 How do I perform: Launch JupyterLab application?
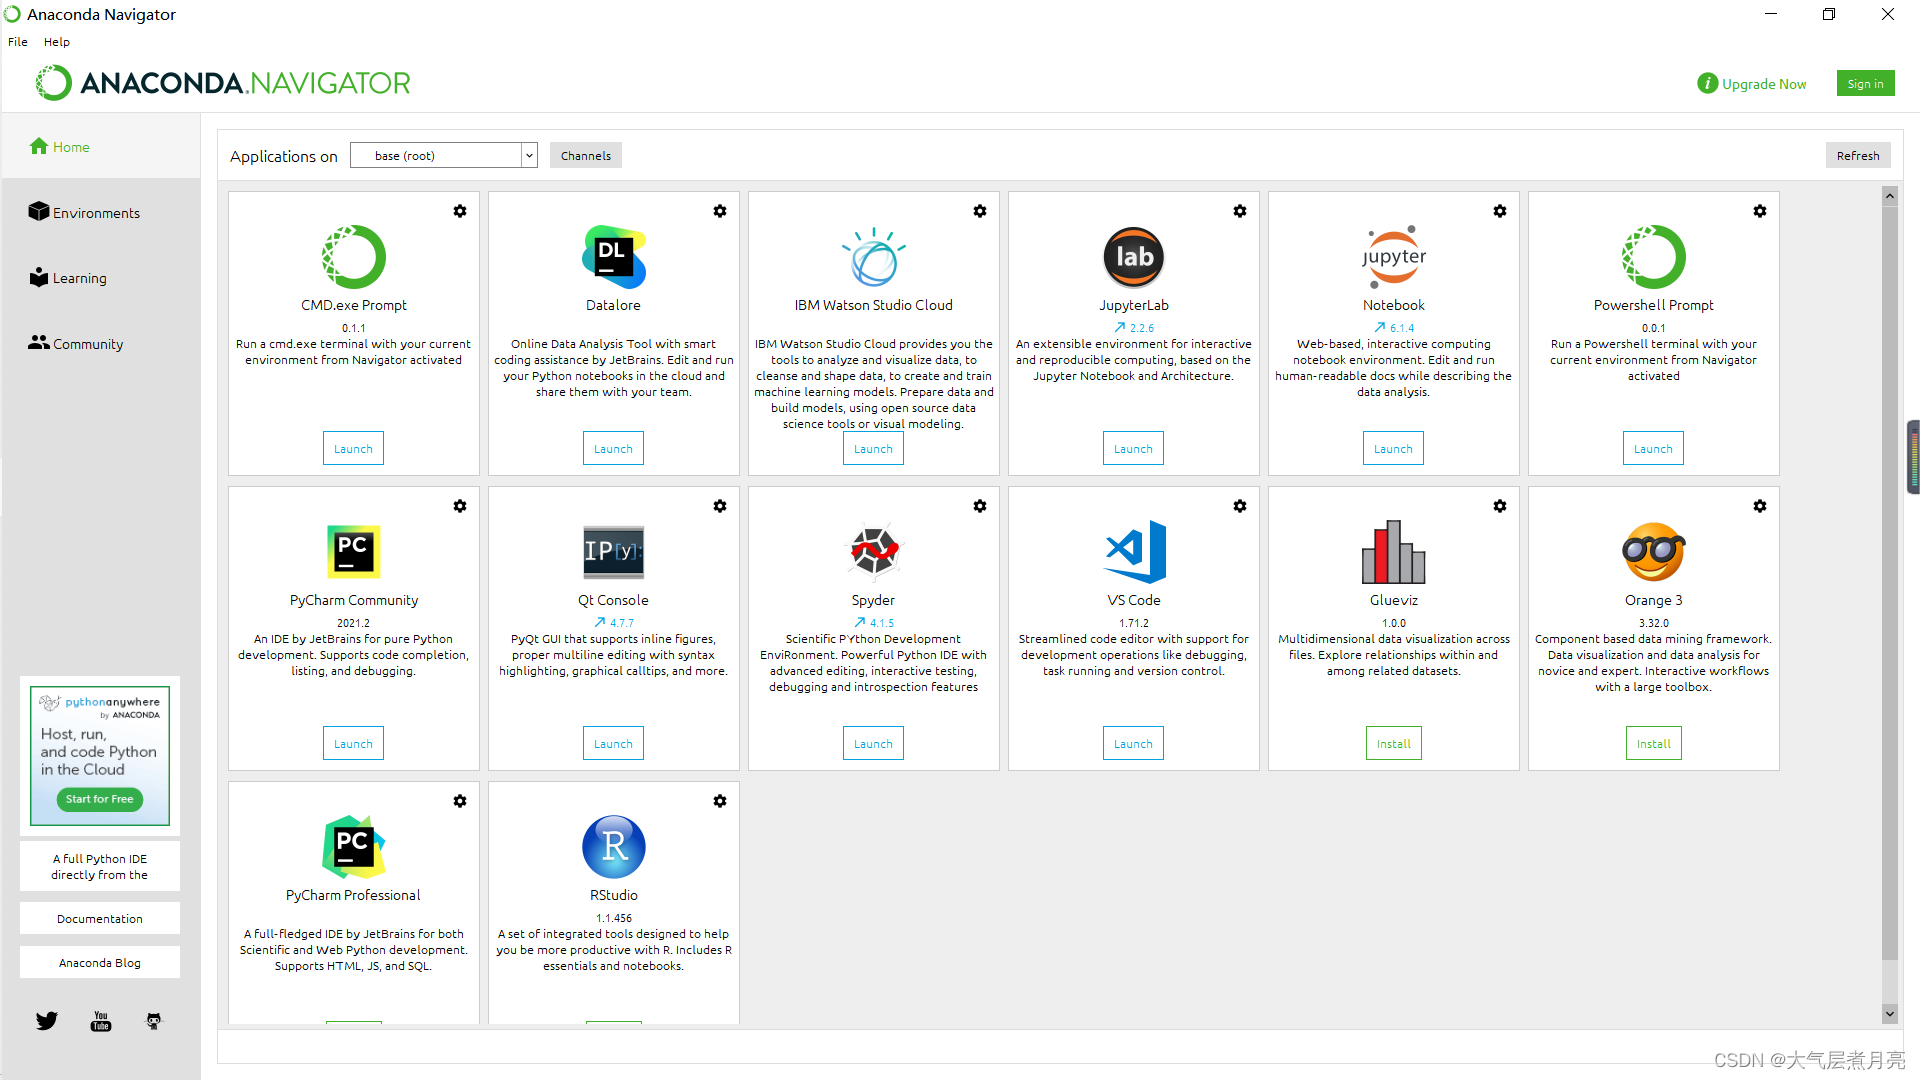tap(1131, 448)
